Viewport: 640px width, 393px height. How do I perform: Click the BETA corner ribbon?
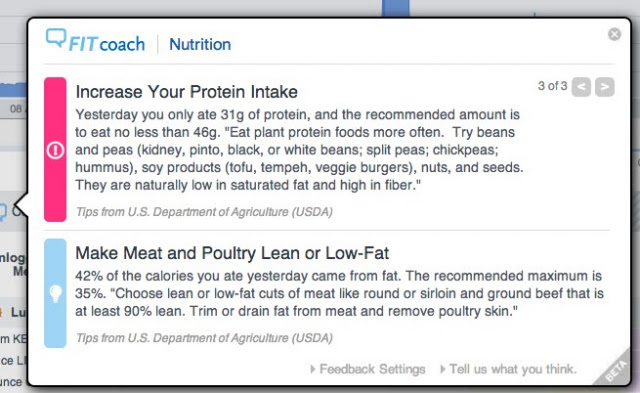614,369
